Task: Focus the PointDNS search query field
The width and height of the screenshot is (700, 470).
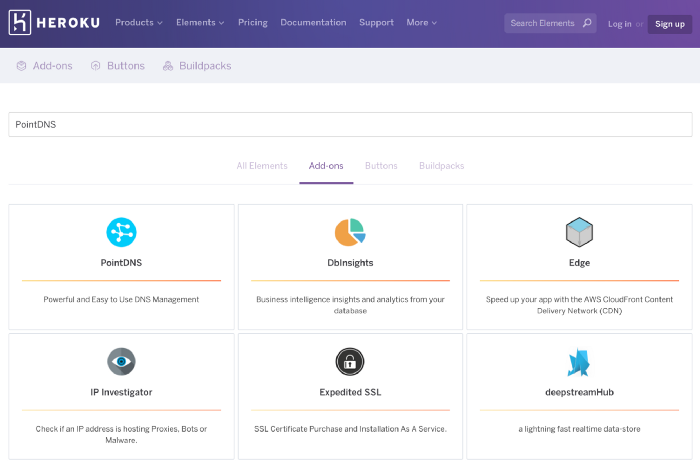Action: click(350, 125)
